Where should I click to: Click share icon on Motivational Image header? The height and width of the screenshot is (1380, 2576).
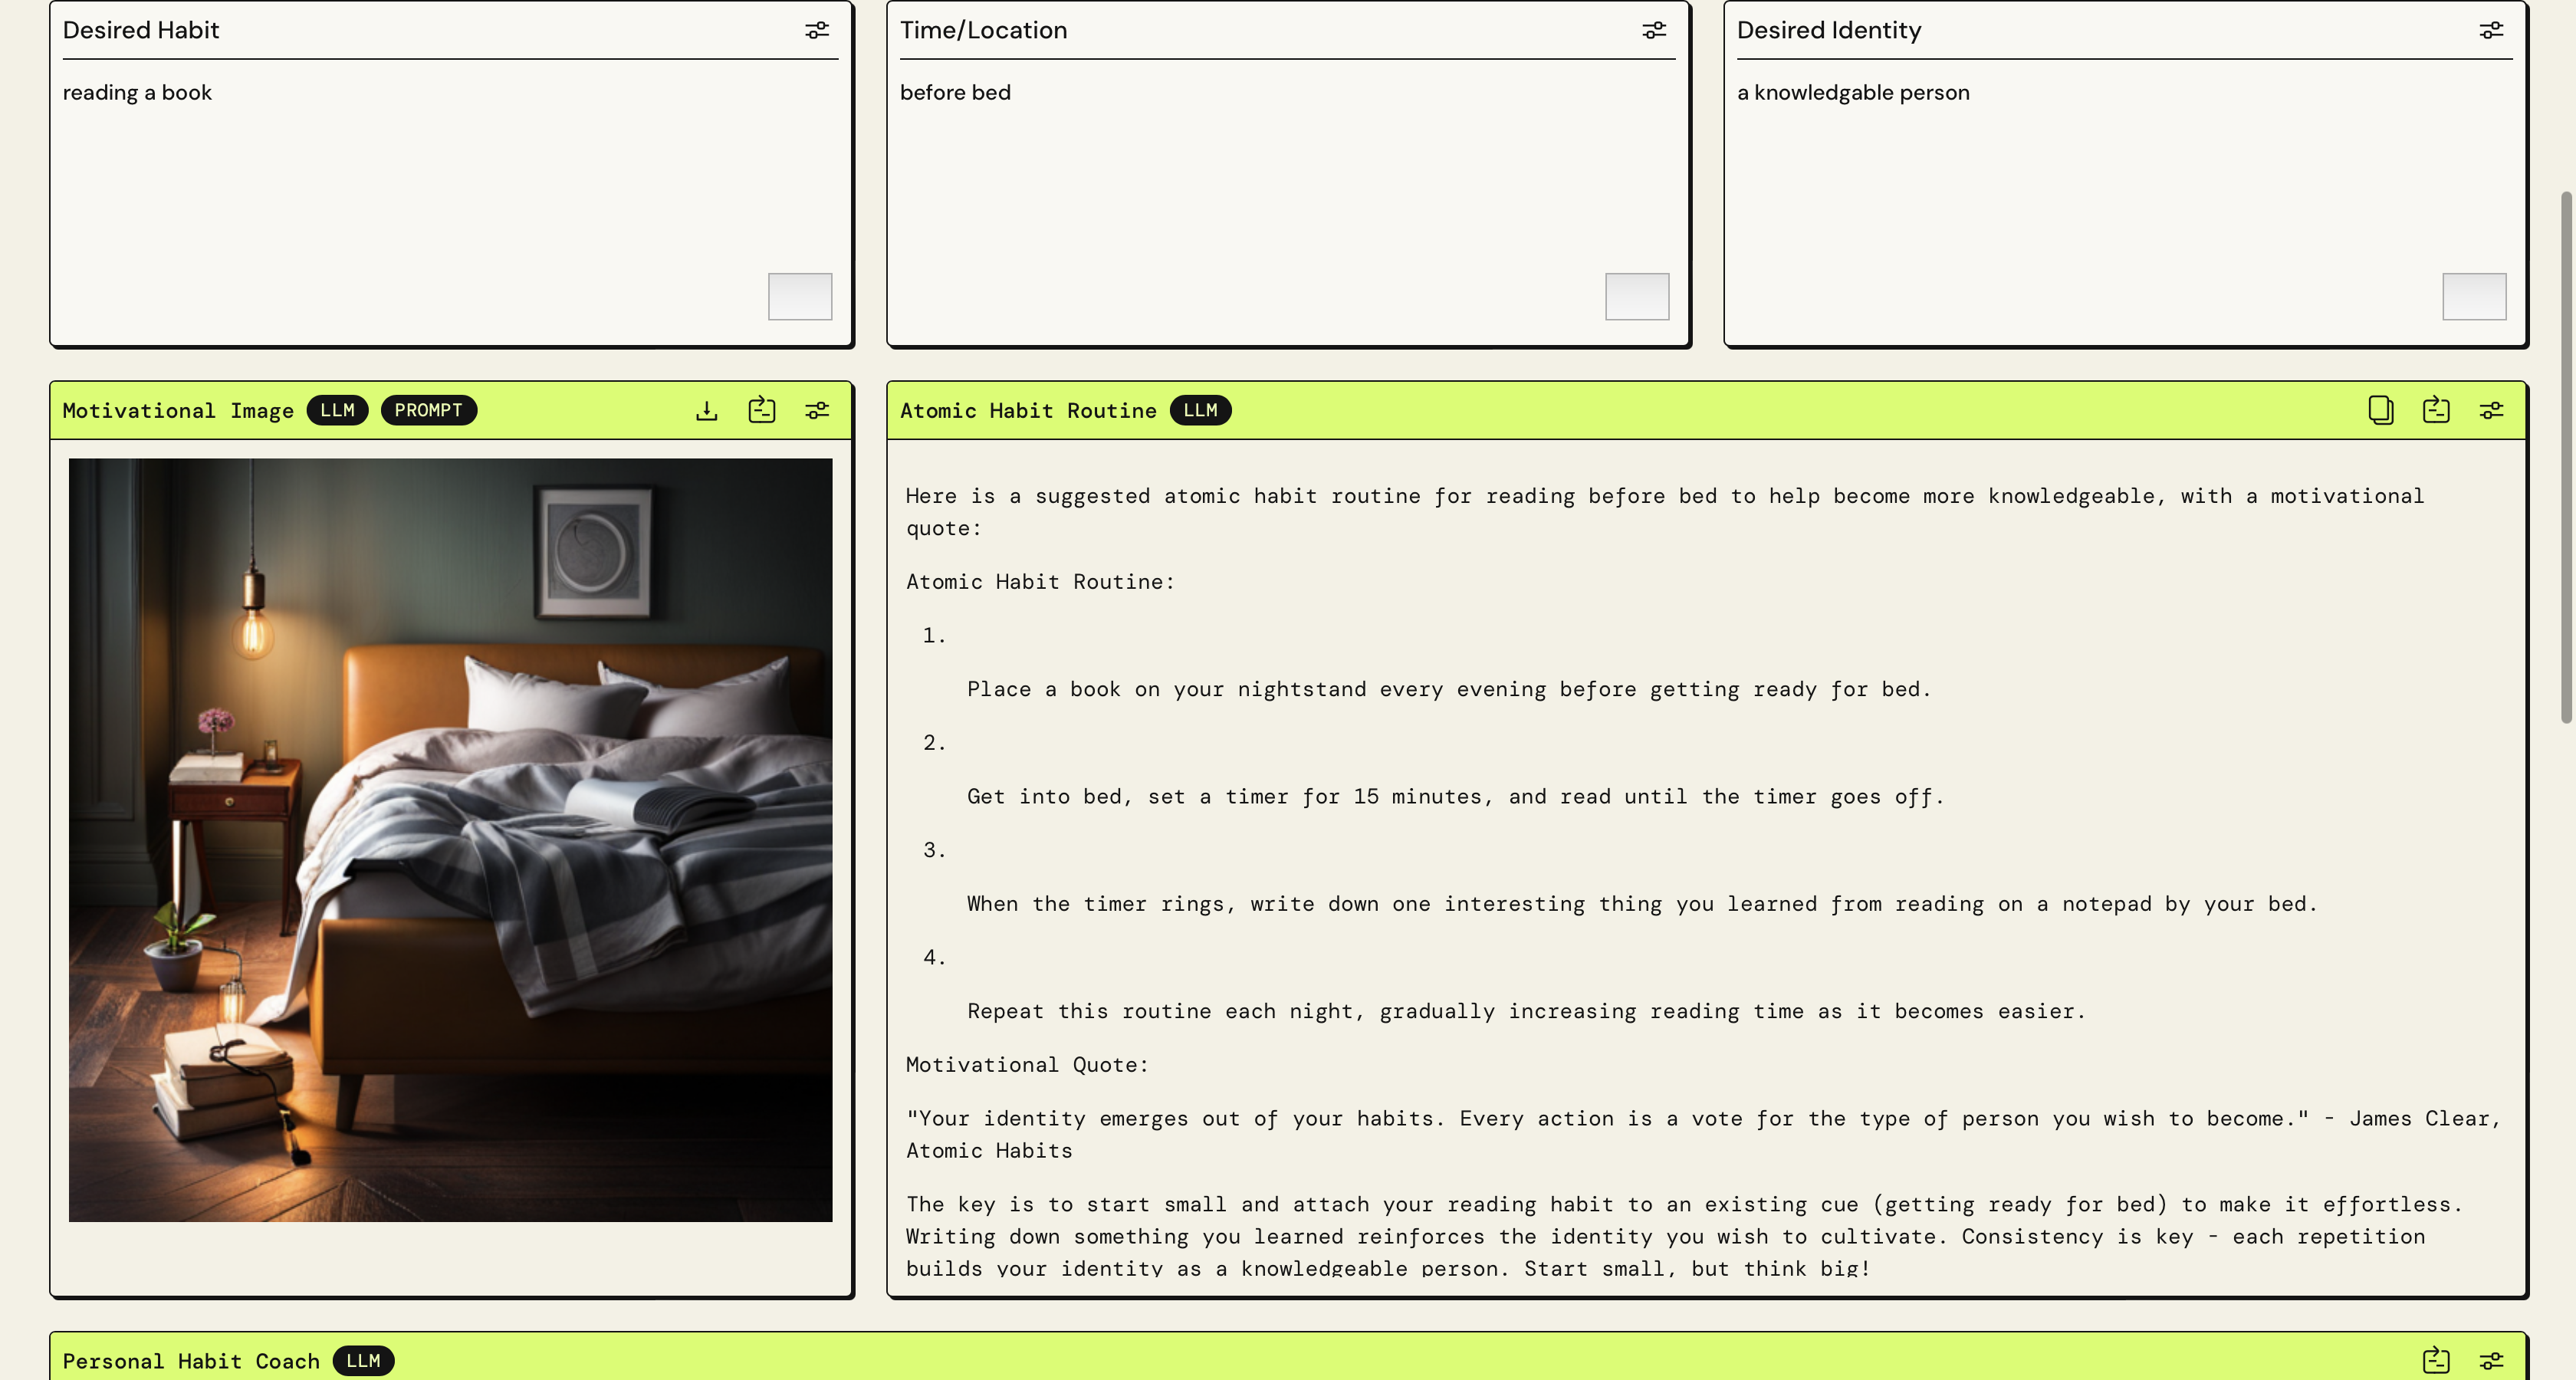(x=762, y=410)
